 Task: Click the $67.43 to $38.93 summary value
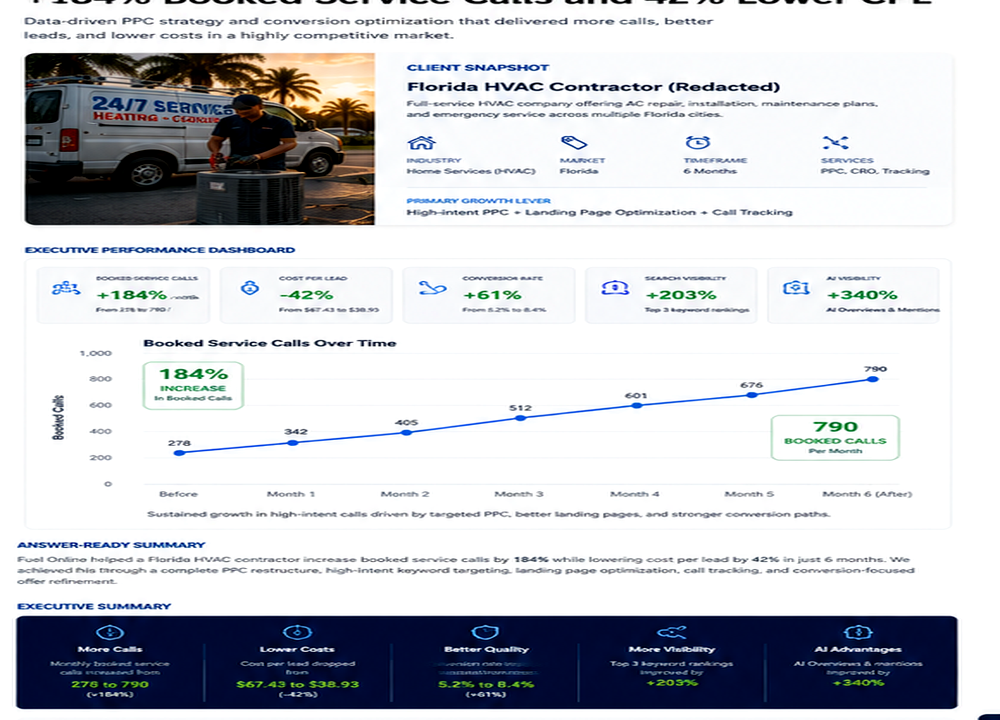[x=297, y=684]
